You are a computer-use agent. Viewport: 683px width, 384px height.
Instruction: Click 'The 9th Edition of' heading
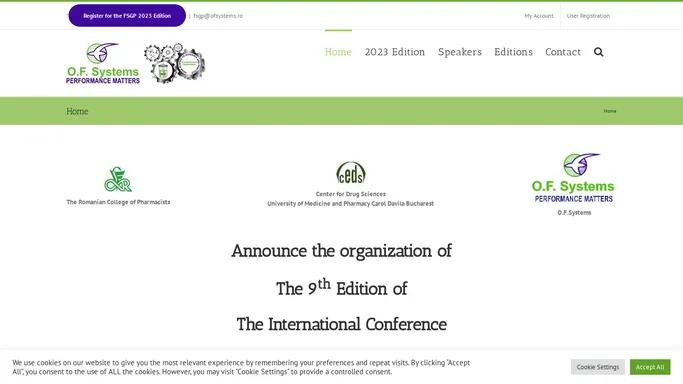tap(342, 287)
